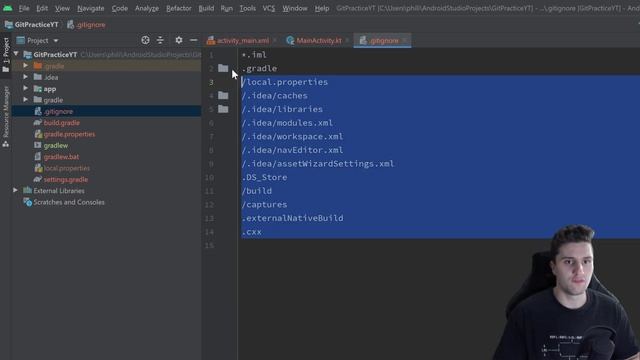
Task: Click the '.gradle' line in editor
Action: pyautogui.click(x=259, y=69)
